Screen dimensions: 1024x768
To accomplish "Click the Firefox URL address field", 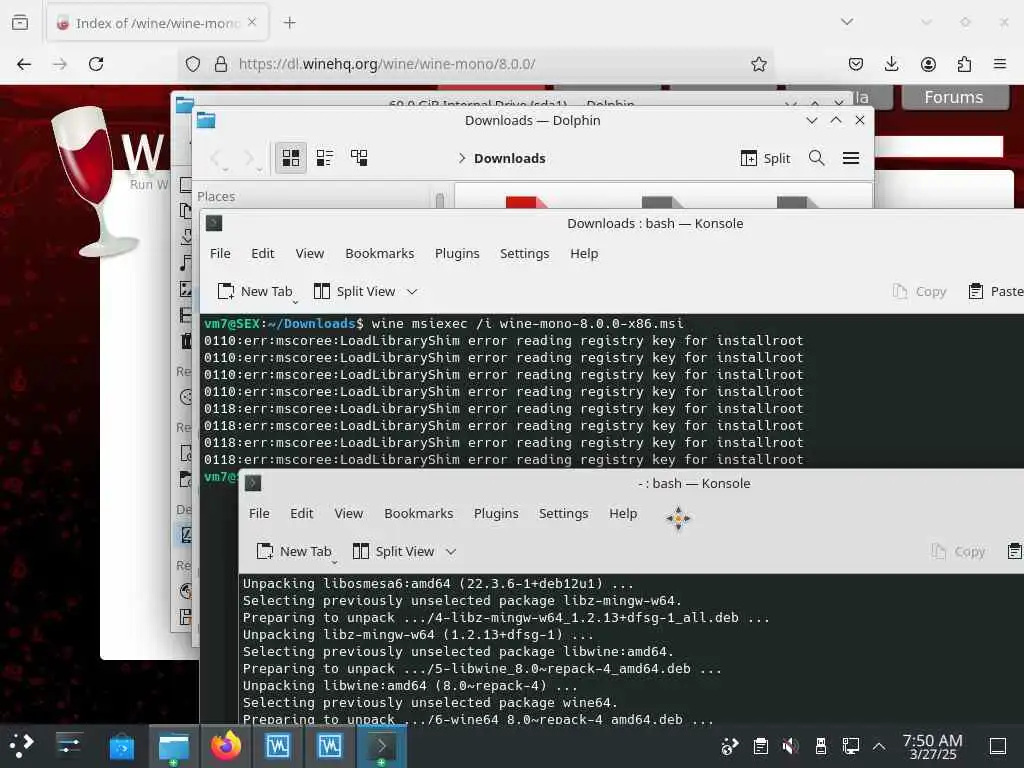I will point(477,64).
